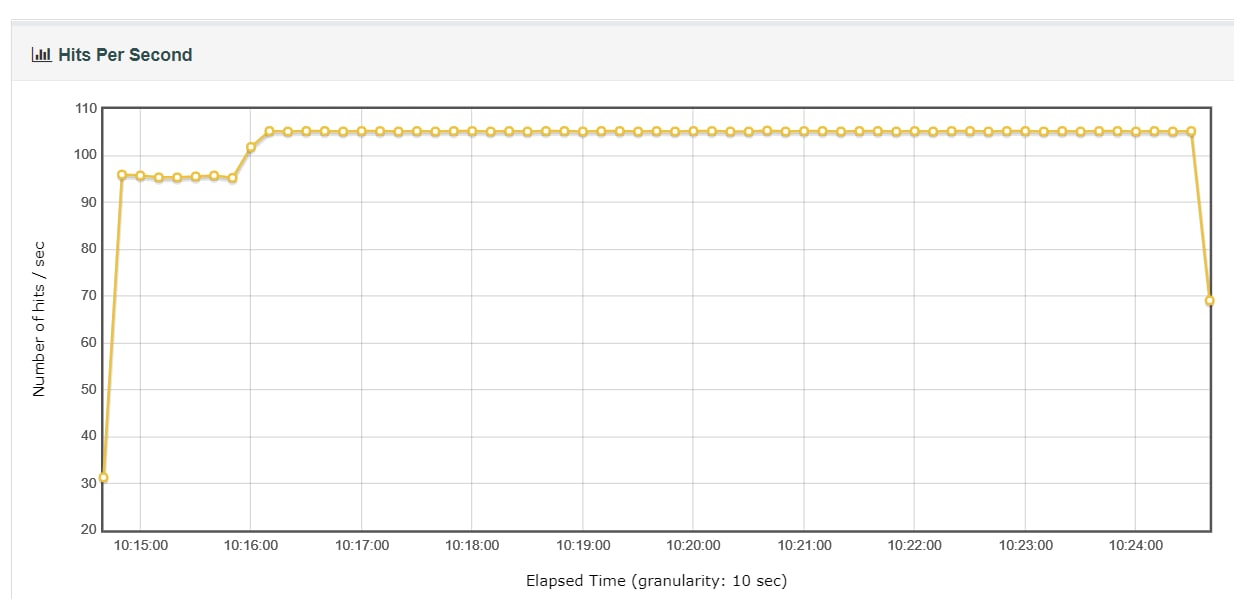The width and height of the screenshot is (1234, 599).
Task: Click x-axis label 10:15:00
Action: (x=140, y=546)
